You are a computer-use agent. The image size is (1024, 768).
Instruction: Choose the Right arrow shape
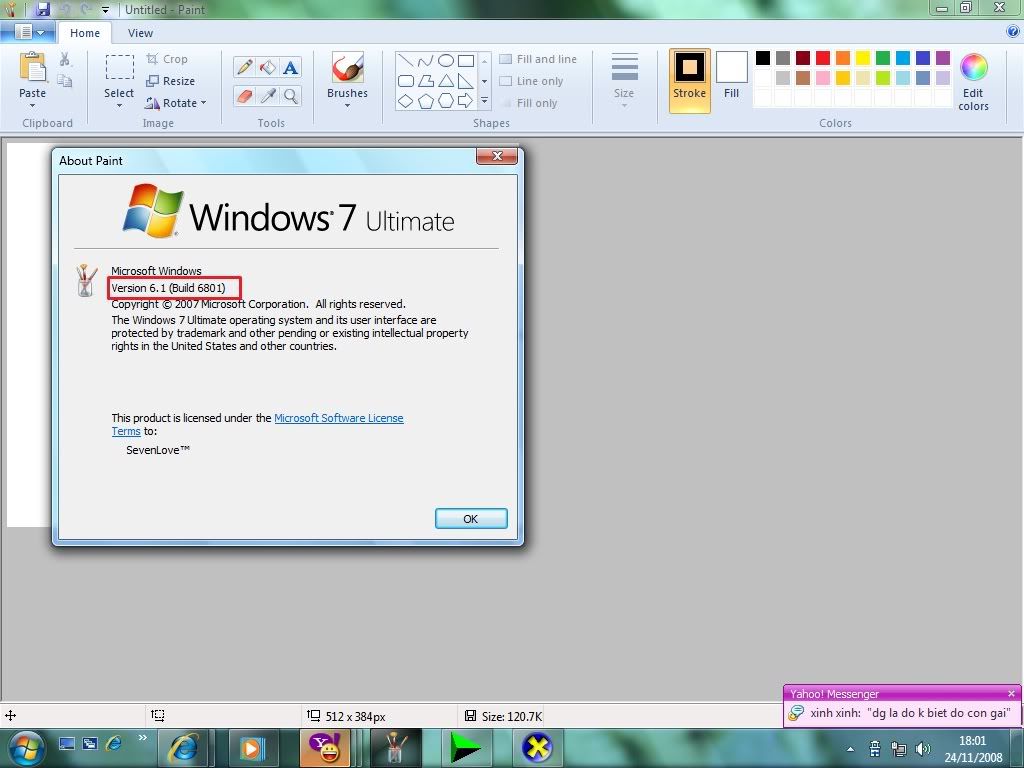tap(466, 101)
